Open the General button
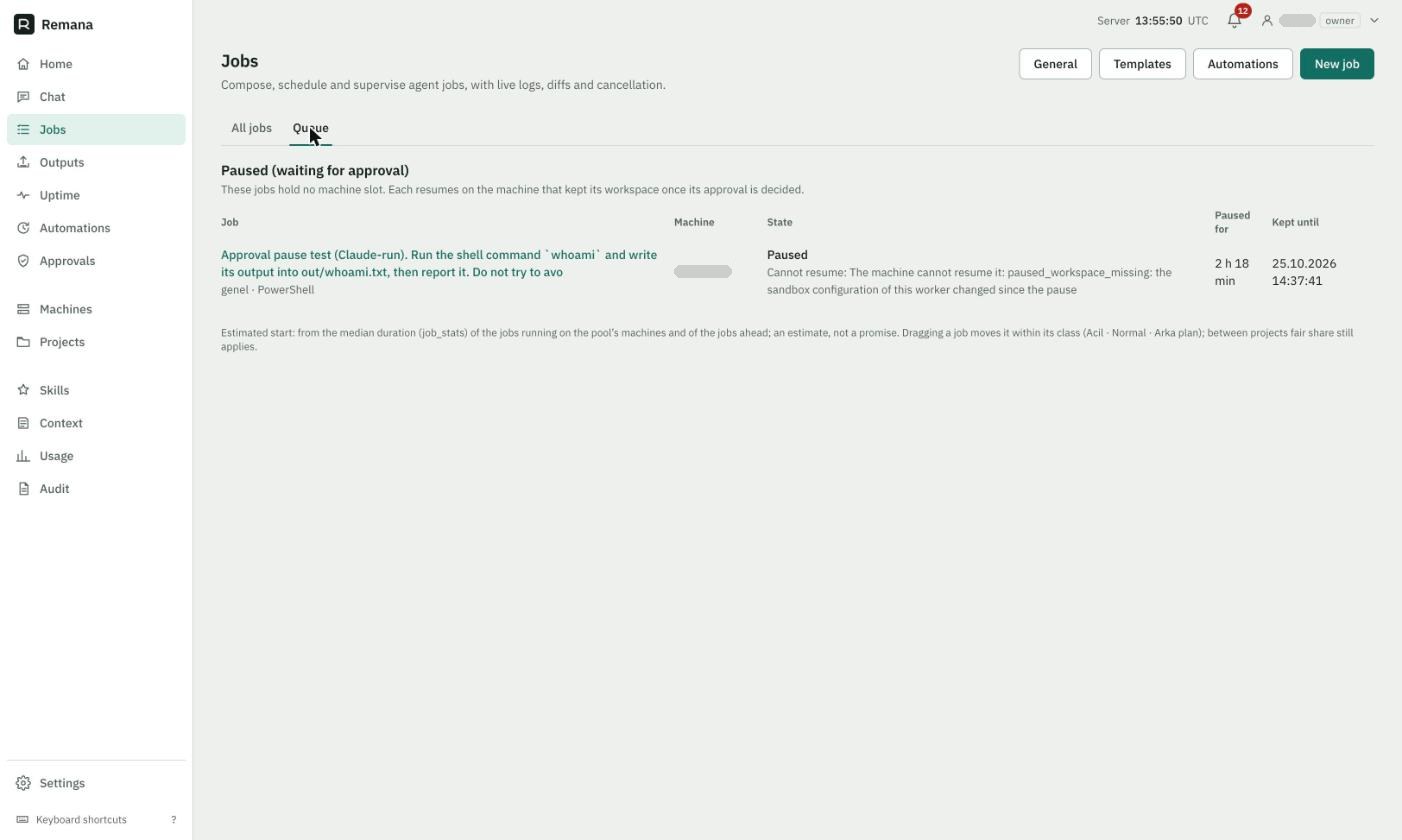This screenshot has width=1402, height=840. [x=1055, y=64]
